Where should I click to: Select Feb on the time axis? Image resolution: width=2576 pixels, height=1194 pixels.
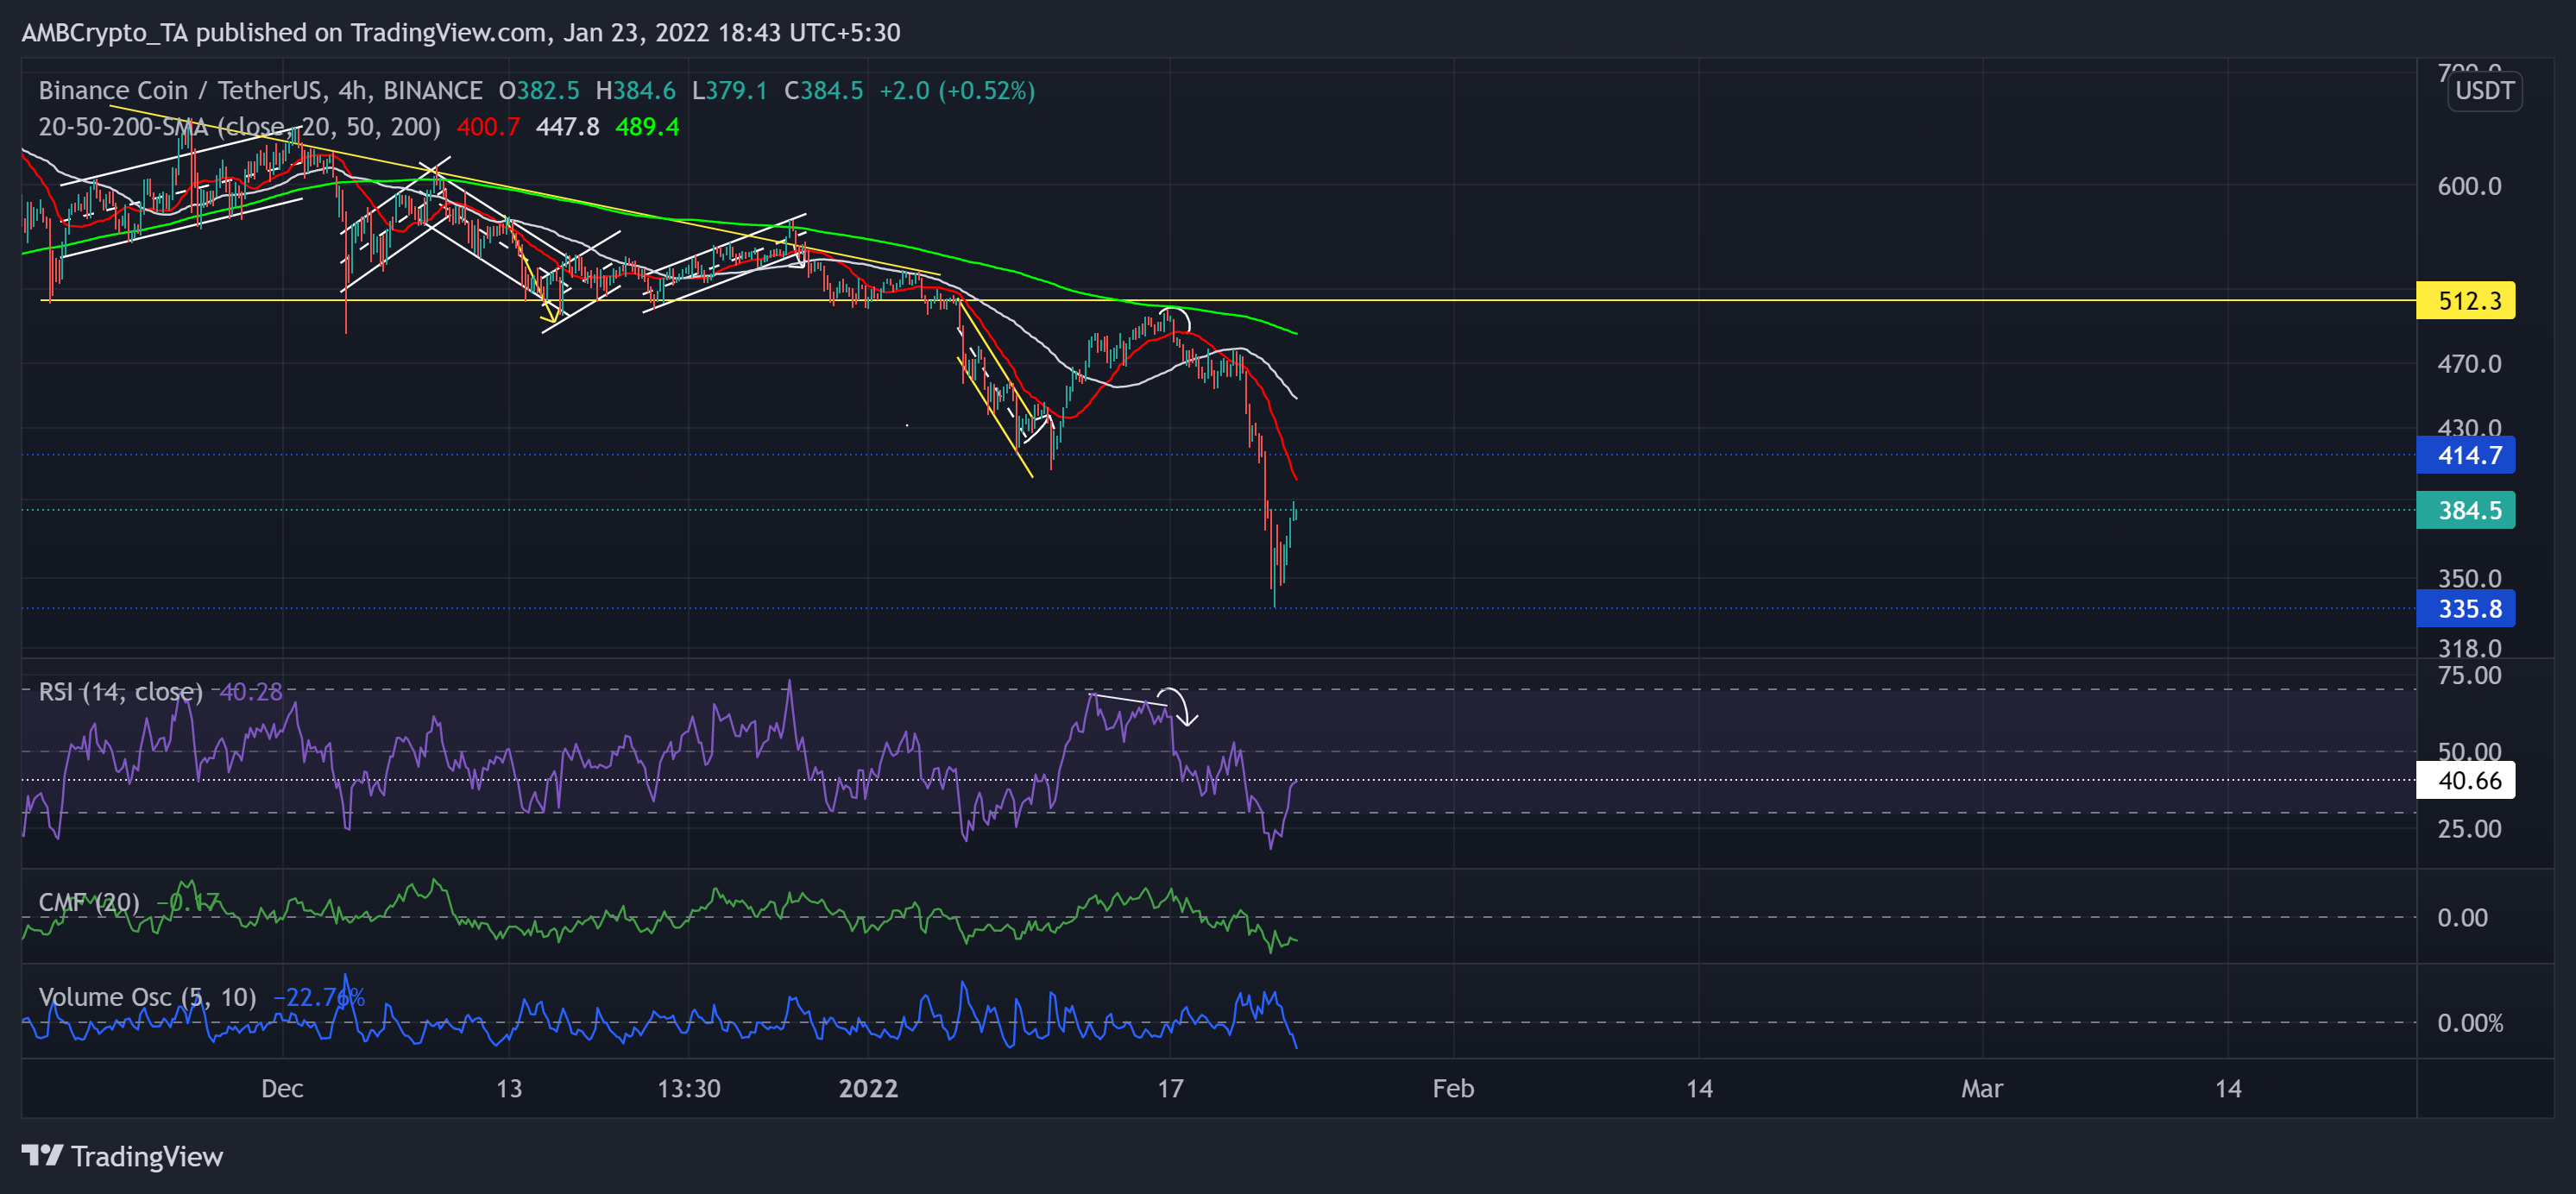(1452, 1089)
